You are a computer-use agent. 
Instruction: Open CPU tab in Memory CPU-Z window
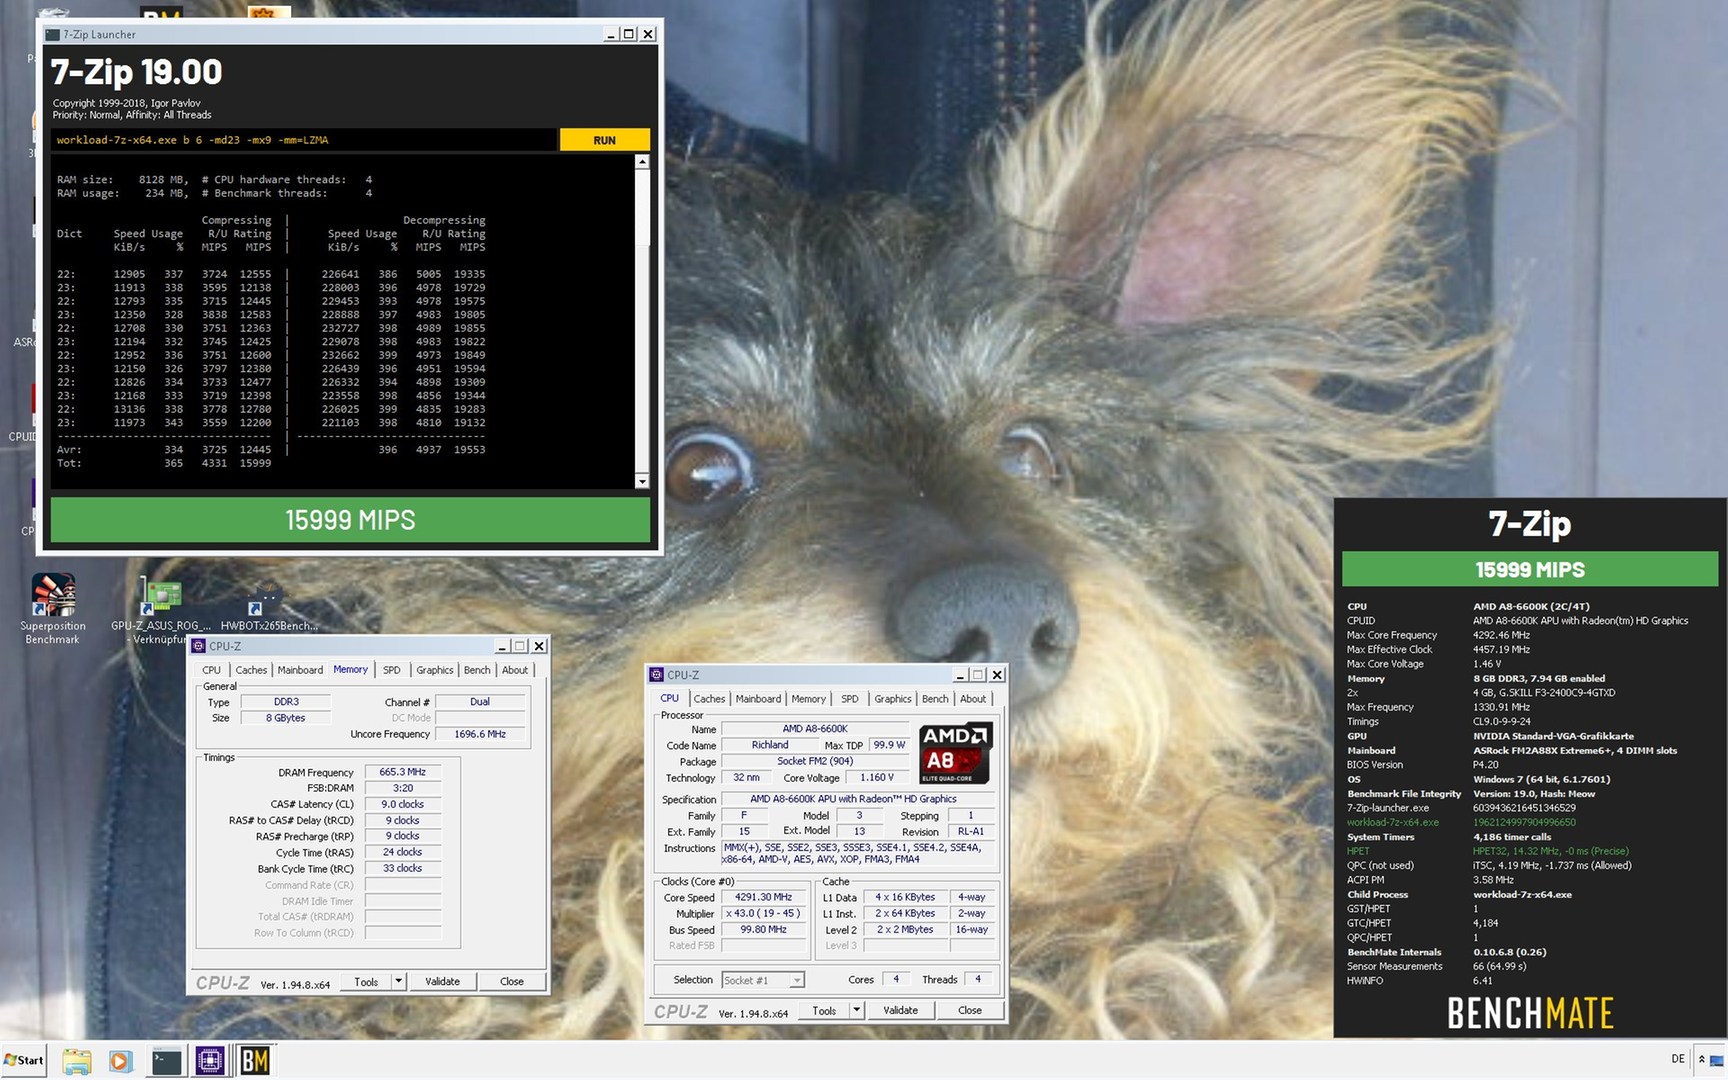212,670
